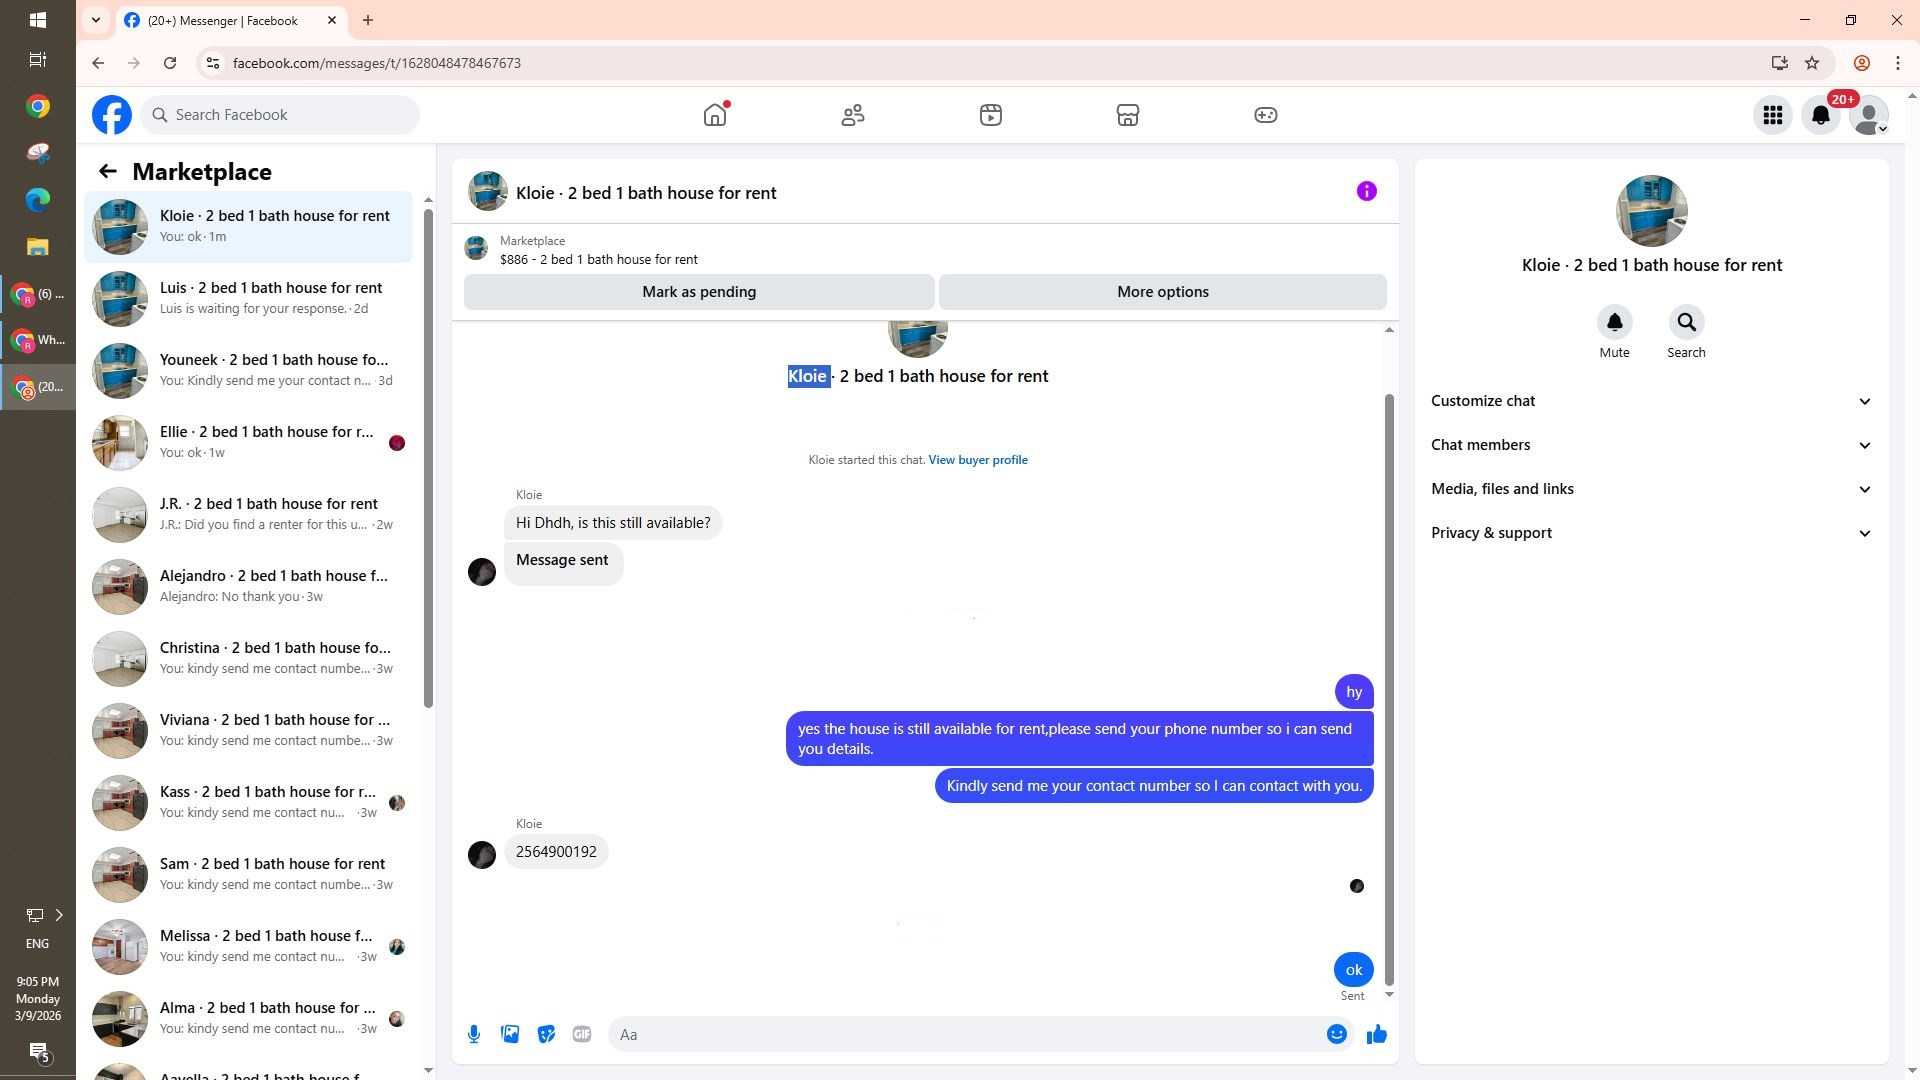Attach a photo using the image icon

[x=510, y=1034]
